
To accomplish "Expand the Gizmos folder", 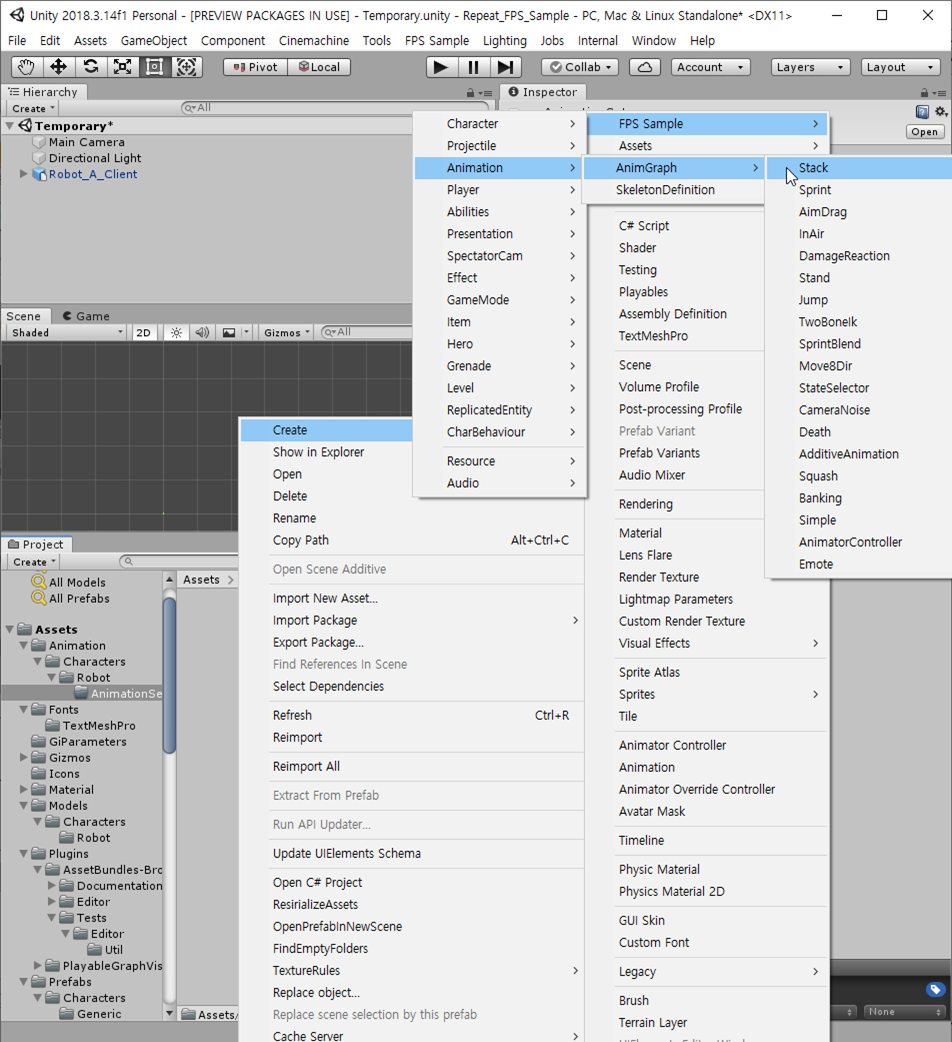I will coord(24,757).
